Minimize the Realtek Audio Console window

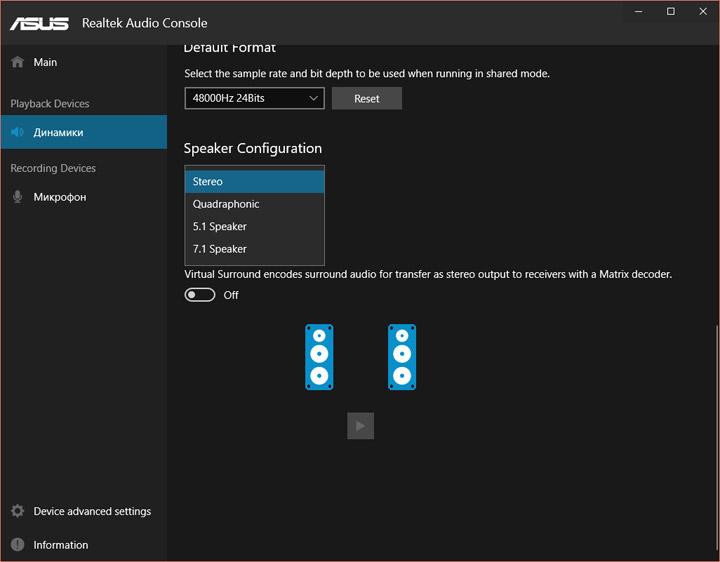click(638, 11)
